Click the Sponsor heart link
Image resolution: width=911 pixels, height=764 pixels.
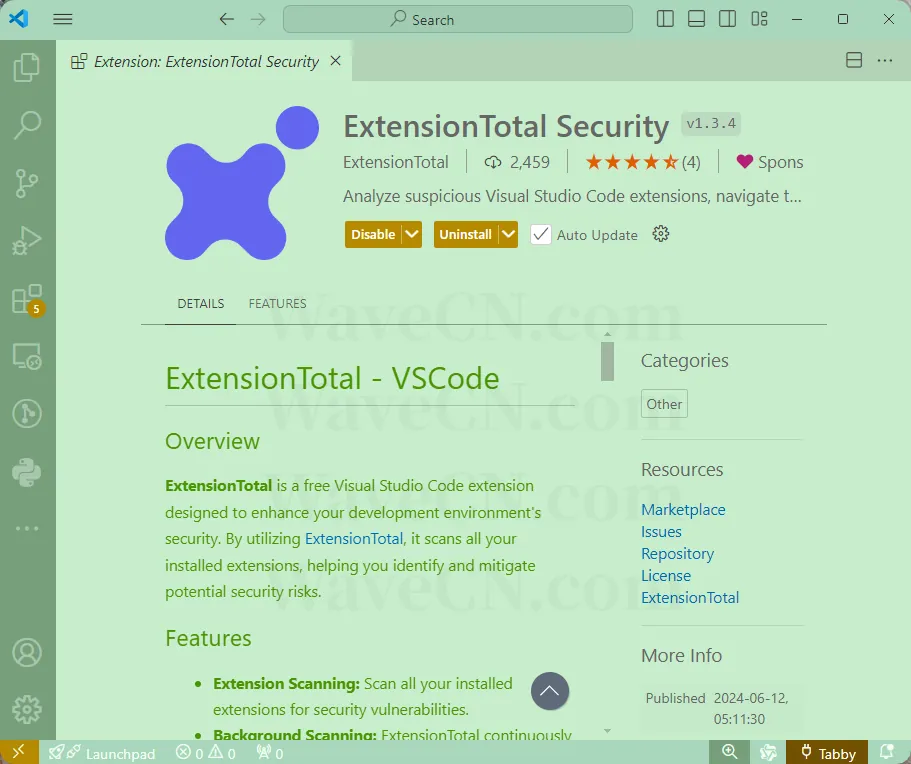(x=770, y=162)
